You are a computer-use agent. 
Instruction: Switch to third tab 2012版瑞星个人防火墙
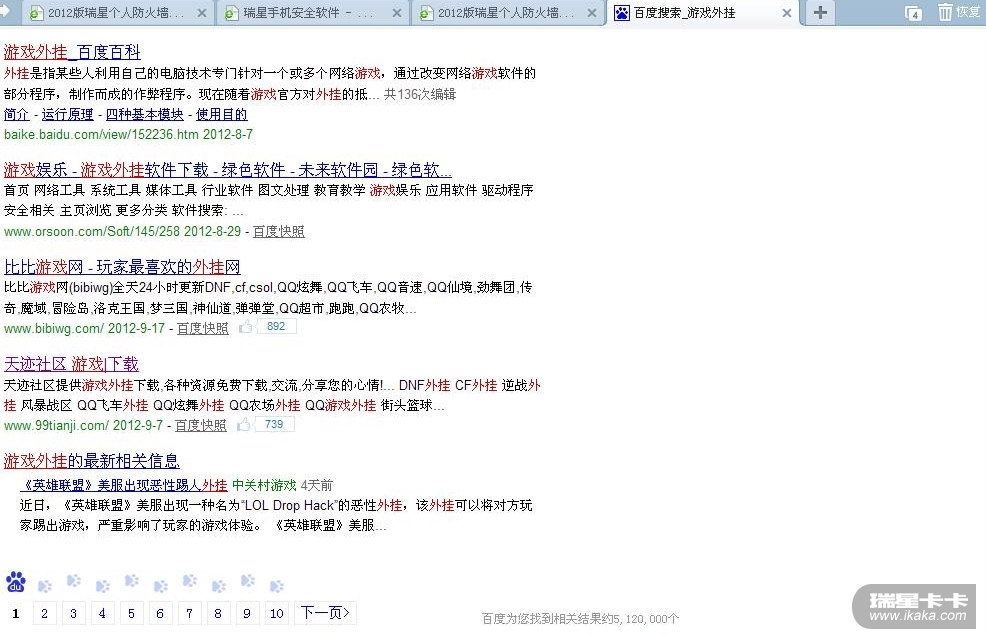click(x=505, y=13)
